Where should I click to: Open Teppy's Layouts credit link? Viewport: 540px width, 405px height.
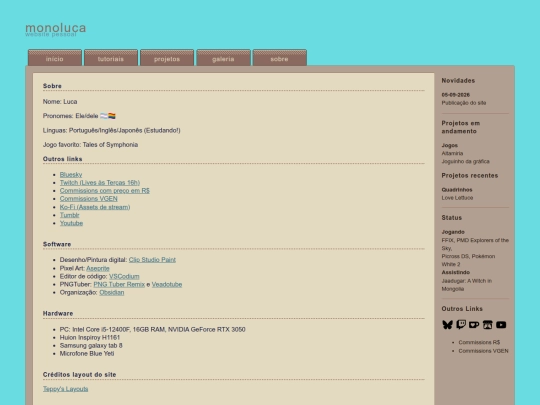65,389
